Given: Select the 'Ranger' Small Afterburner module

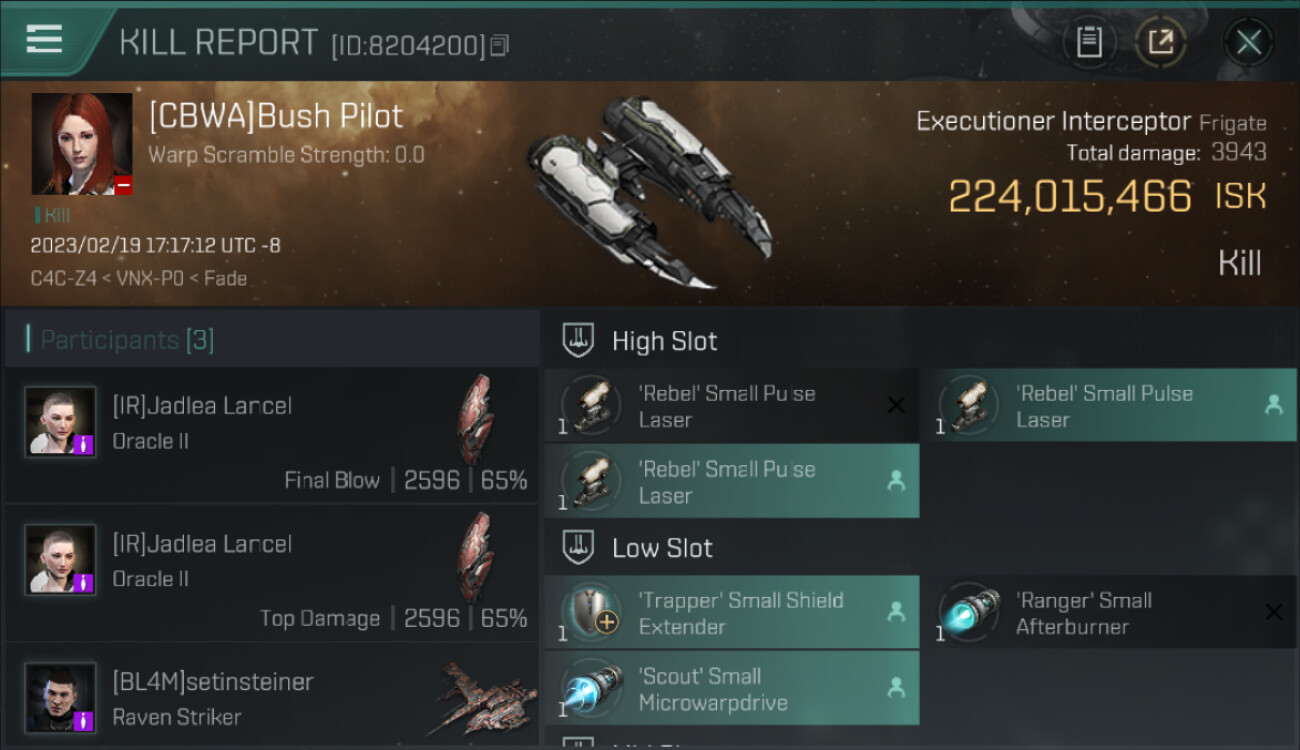Looking at the screenshot, I should pos(1110,613).
